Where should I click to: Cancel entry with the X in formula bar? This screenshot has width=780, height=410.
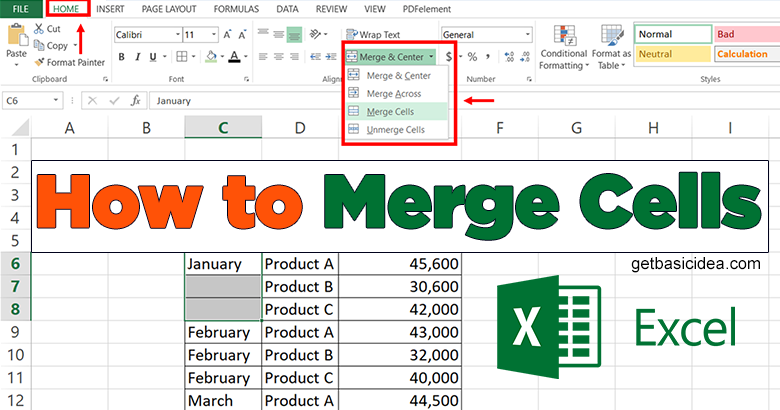coord(93,101)
